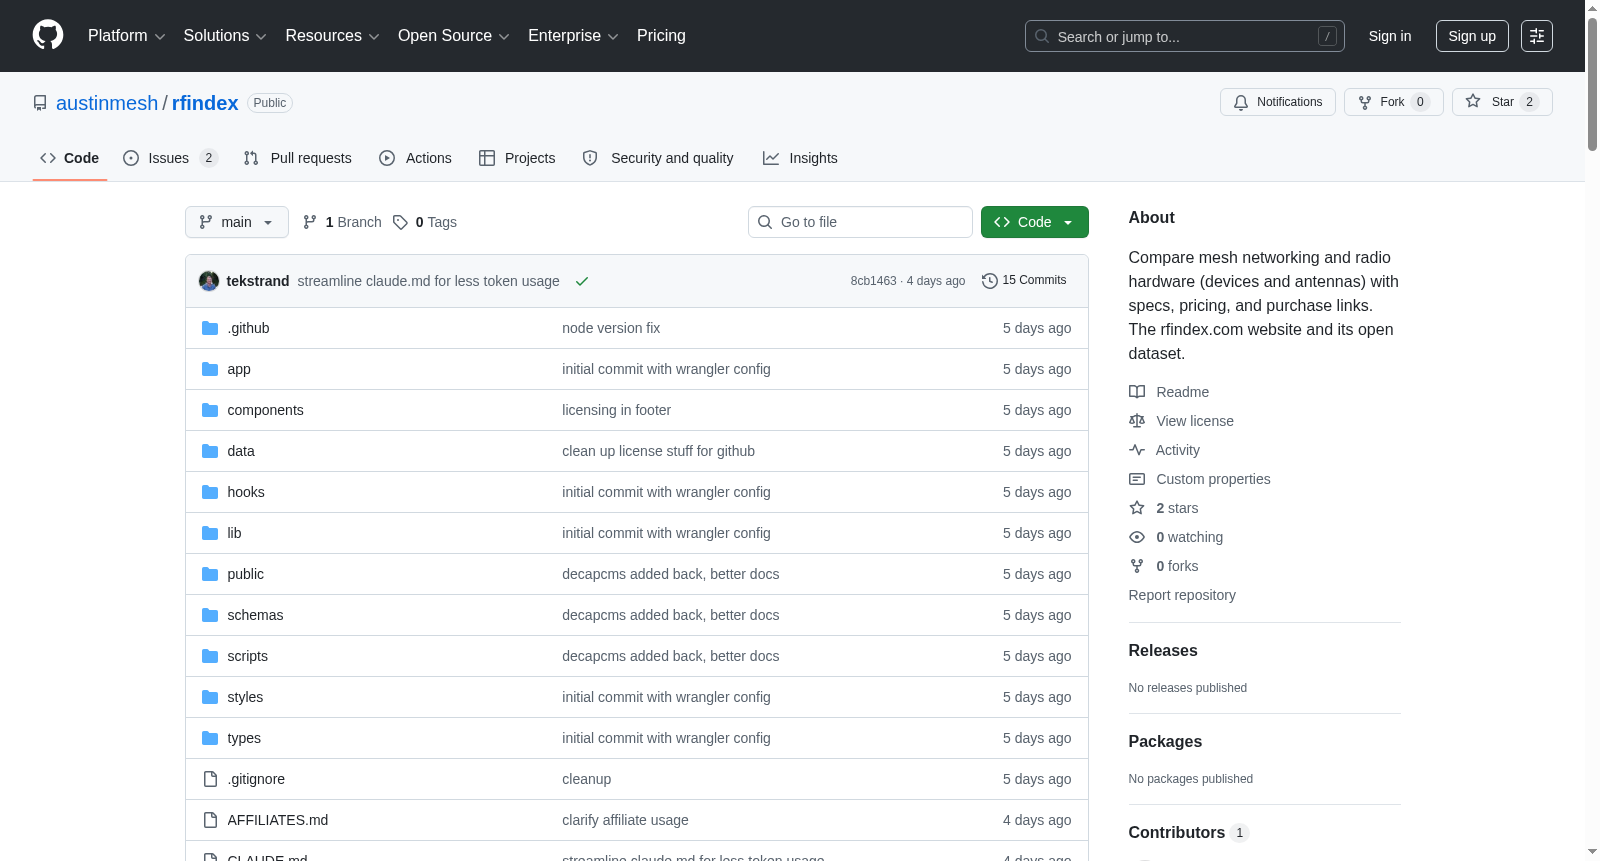
Task: Click the Sign in link
Action: [1389, 36]
